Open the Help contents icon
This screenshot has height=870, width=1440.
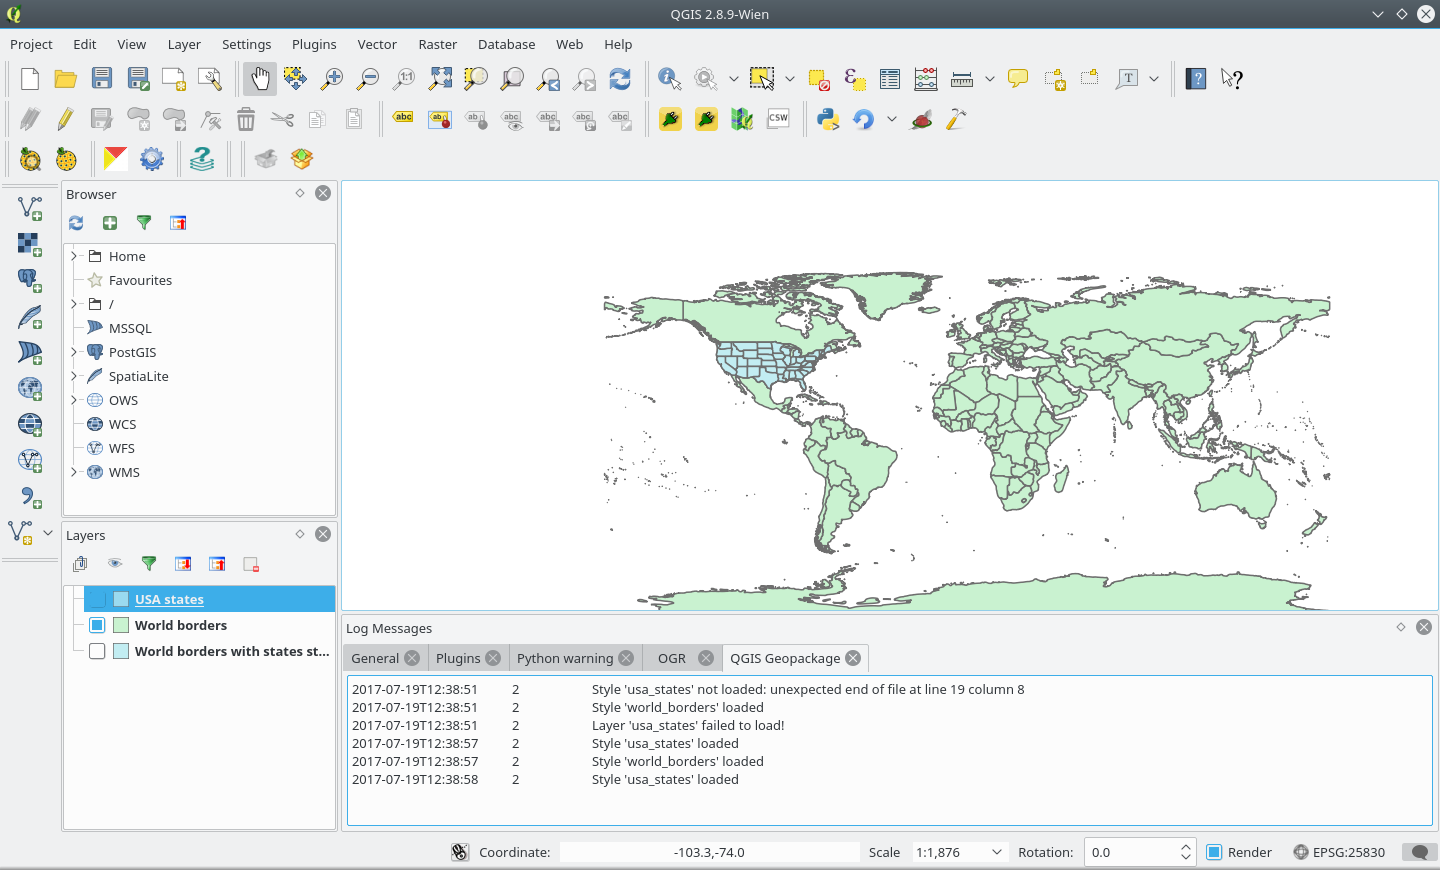[x=1196, y=79]
